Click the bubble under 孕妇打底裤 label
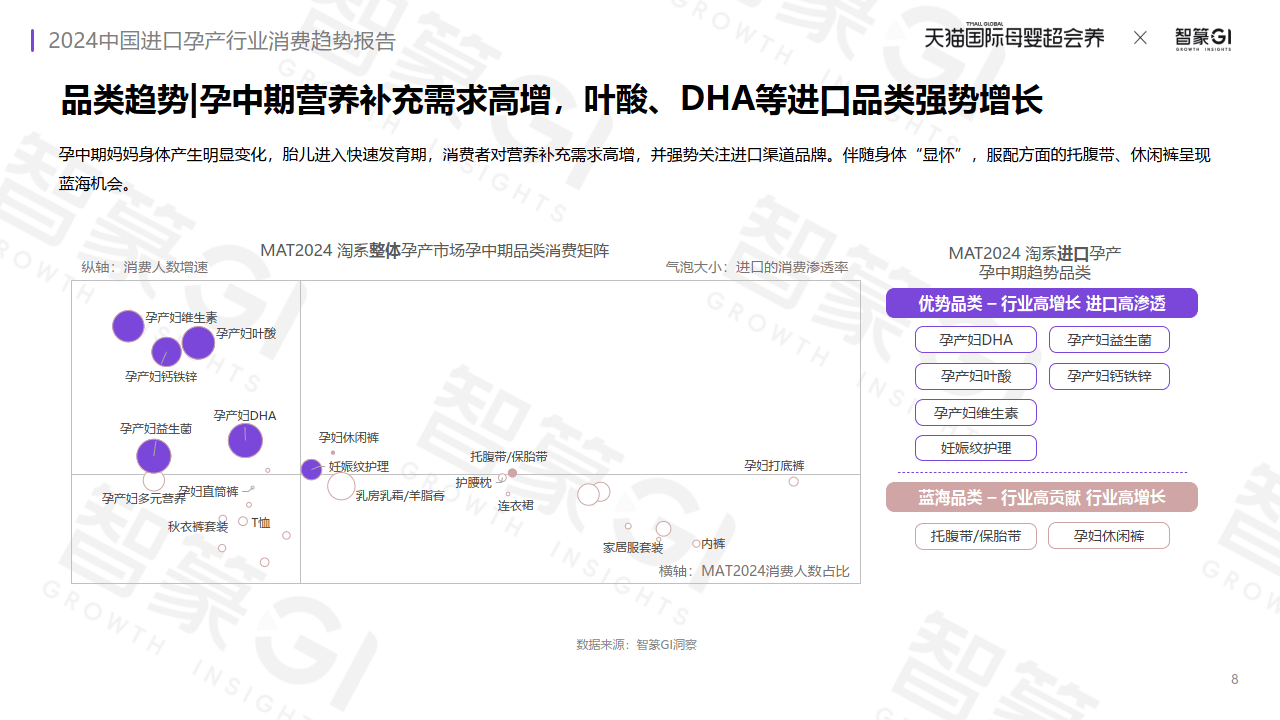 click(x=794, y=482)
